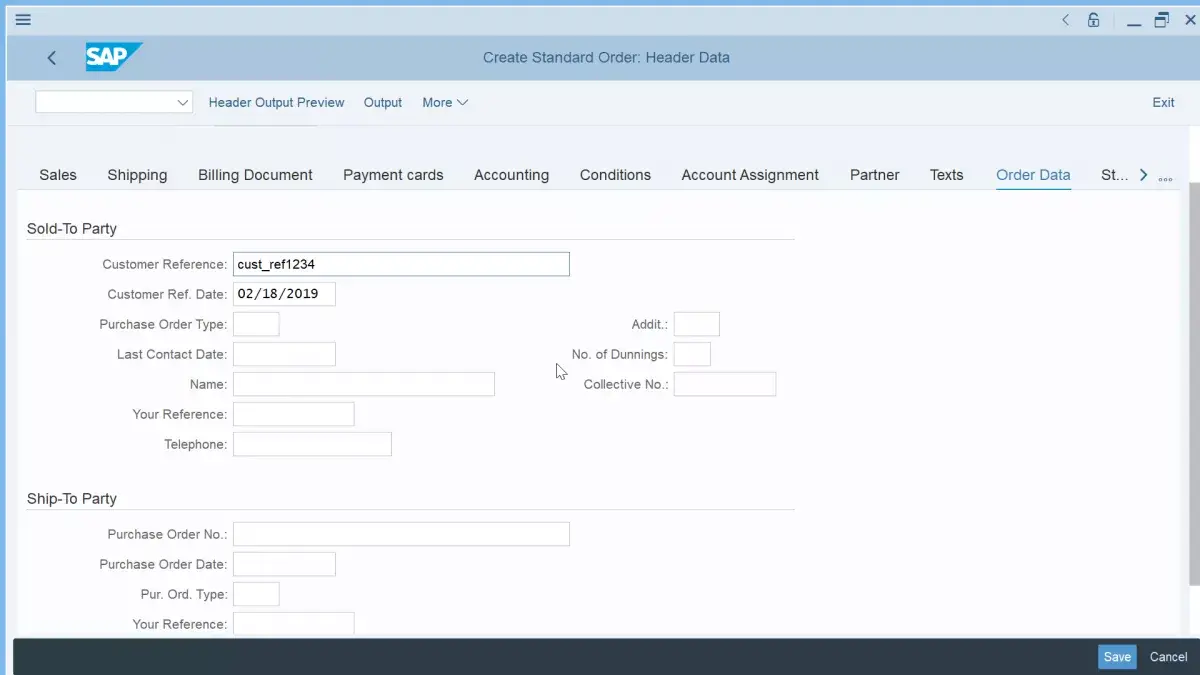Click the Purchase Order Date field
Image resolution: width=1200 pixels, height=675 pixels.
point(284,564)
